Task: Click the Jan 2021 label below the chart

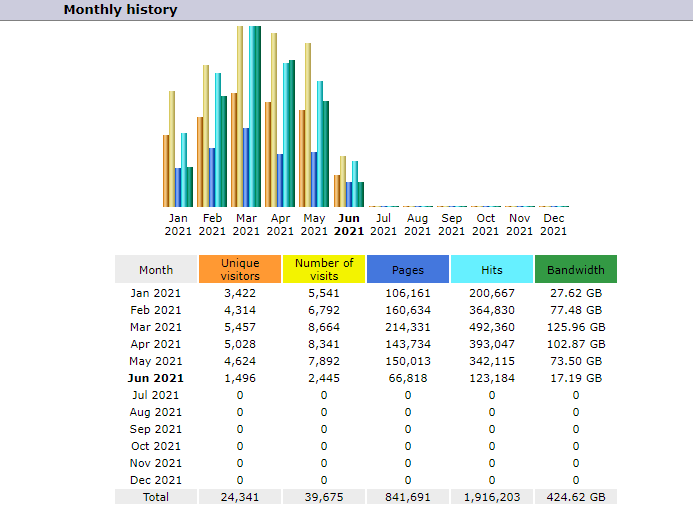Action: click(x=178, y=224)
